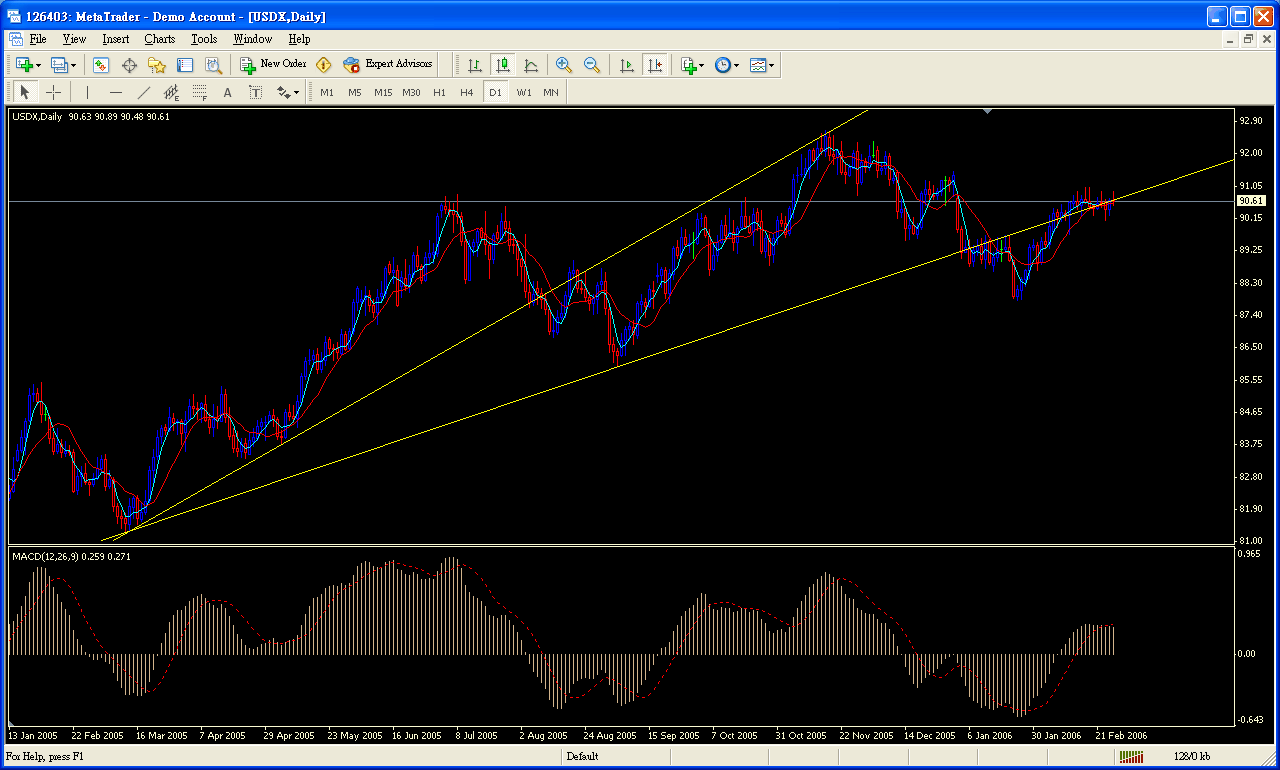Open the Navigator folder-star icon
This screenshot has height=770, width=1280.
tap(157, 65)
